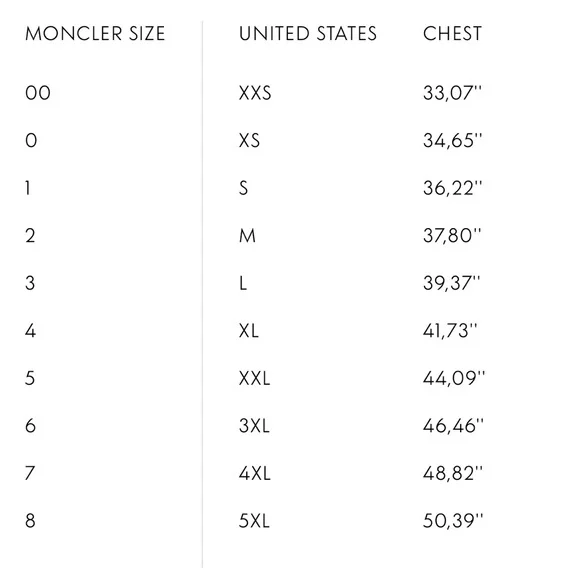The width and height of the screenshot is (580, 580).
Task: Click chest measurement 36,22"
Action: 453,188
